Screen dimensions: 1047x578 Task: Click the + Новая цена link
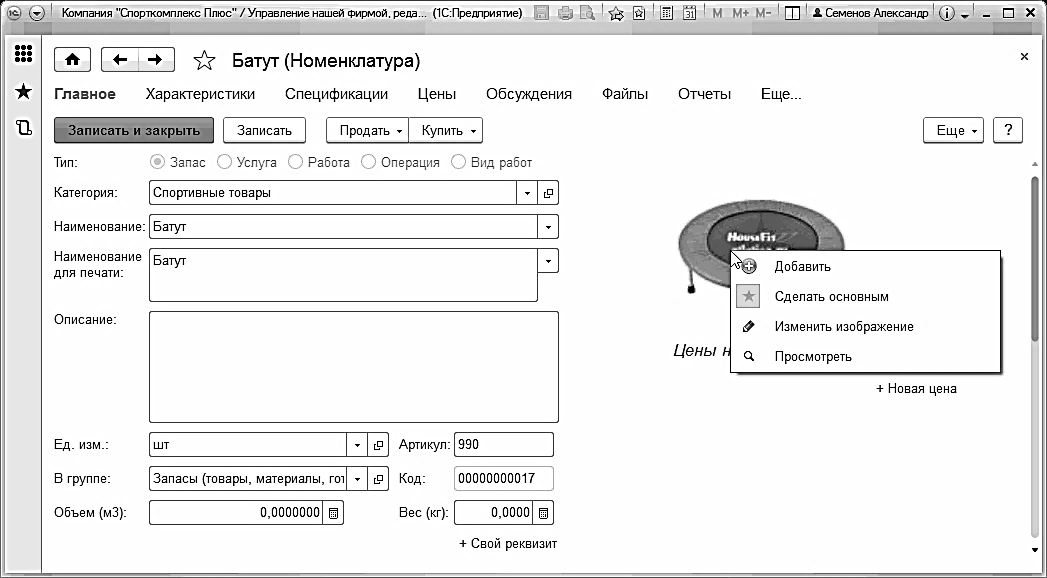(916, 389)
